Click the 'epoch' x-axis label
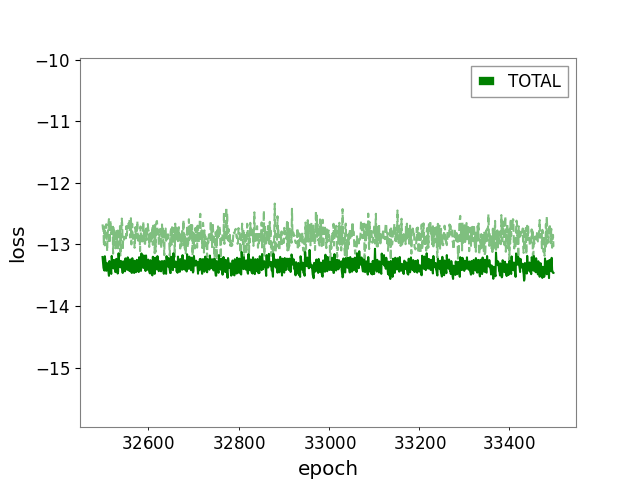The image size is (640, 480). click(328, 468)
